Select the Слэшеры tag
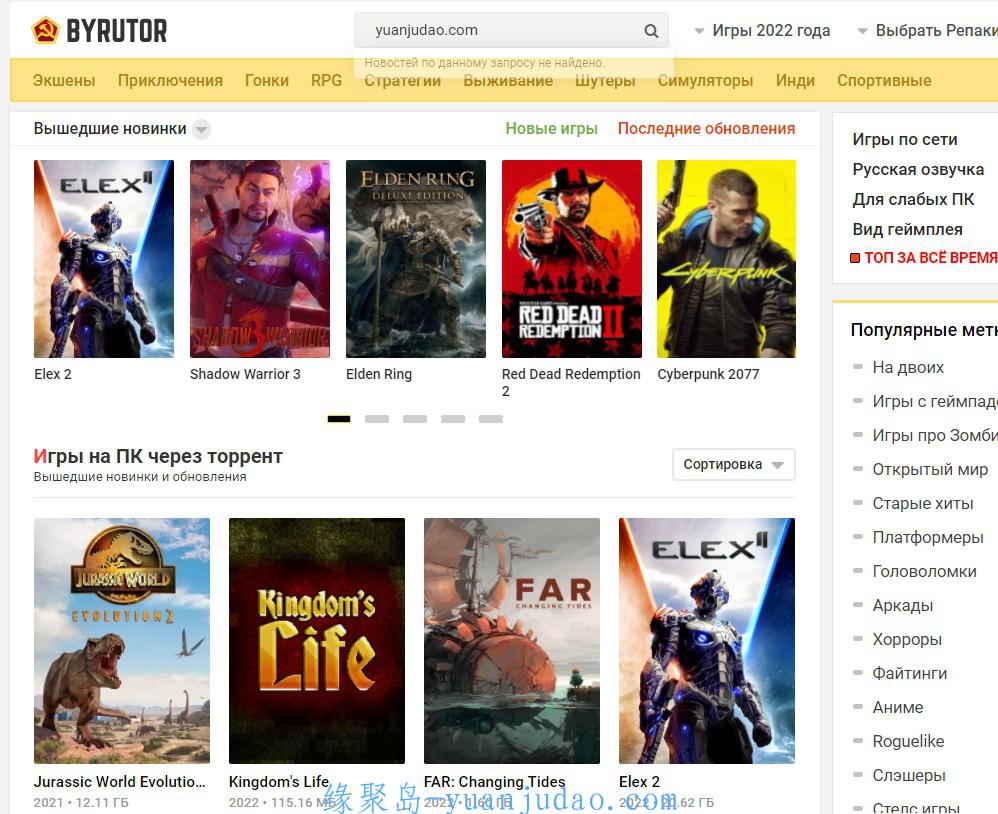998x814 pixels. (x=909, y=775)
